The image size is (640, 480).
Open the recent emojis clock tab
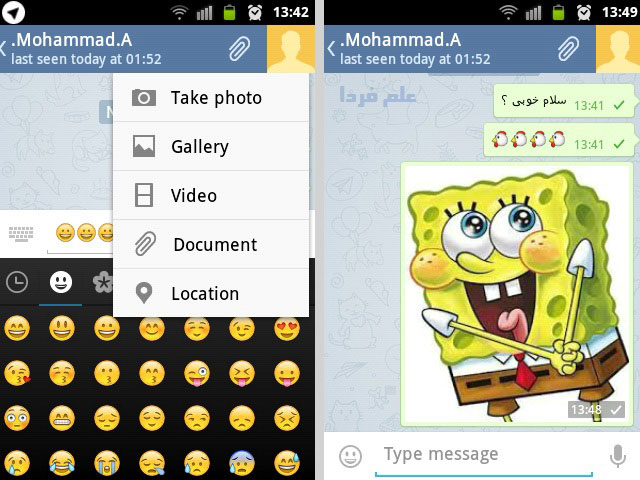pos(17,282)
